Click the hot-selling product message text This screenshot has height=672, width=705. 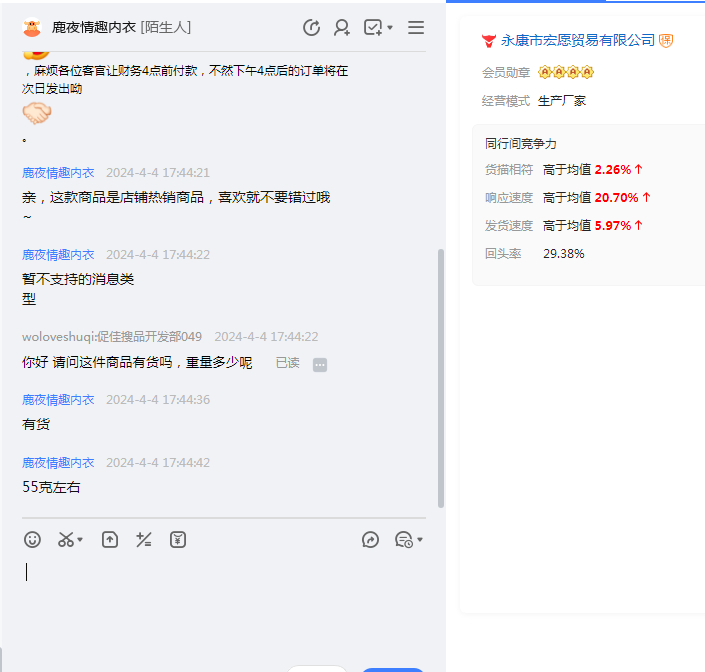(x=176, y=206)
